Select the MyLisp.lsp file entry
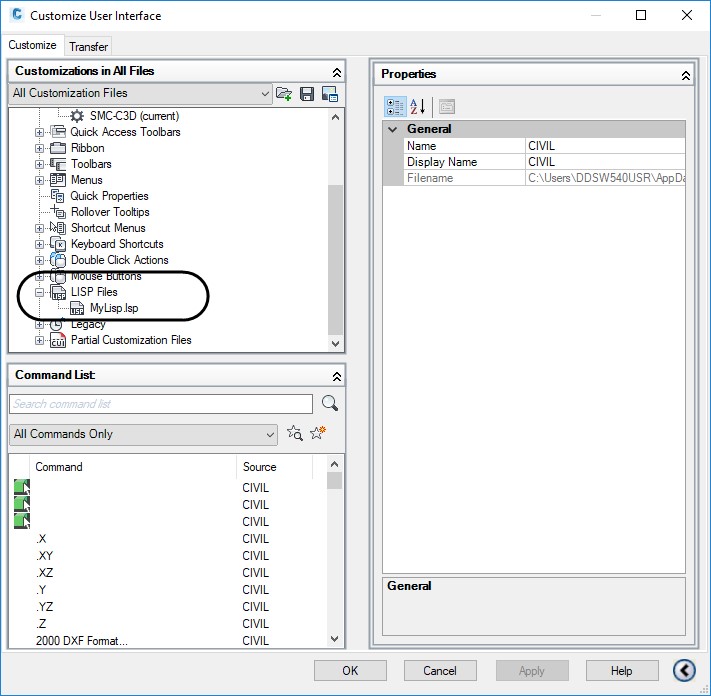Viewport: 711px width, 696px height. 114,308
